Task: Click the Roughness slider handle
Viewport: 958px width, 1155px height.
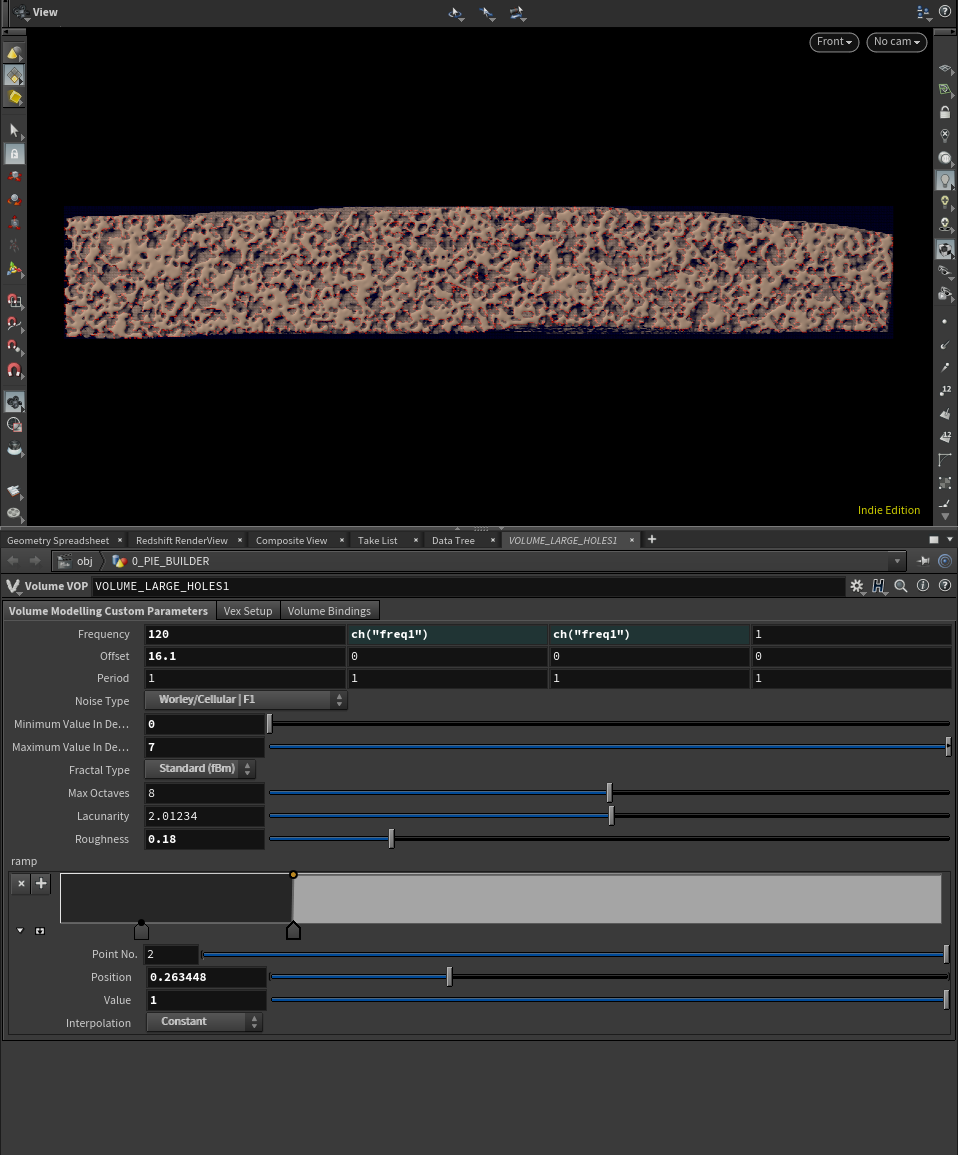Action: (391, 839)
